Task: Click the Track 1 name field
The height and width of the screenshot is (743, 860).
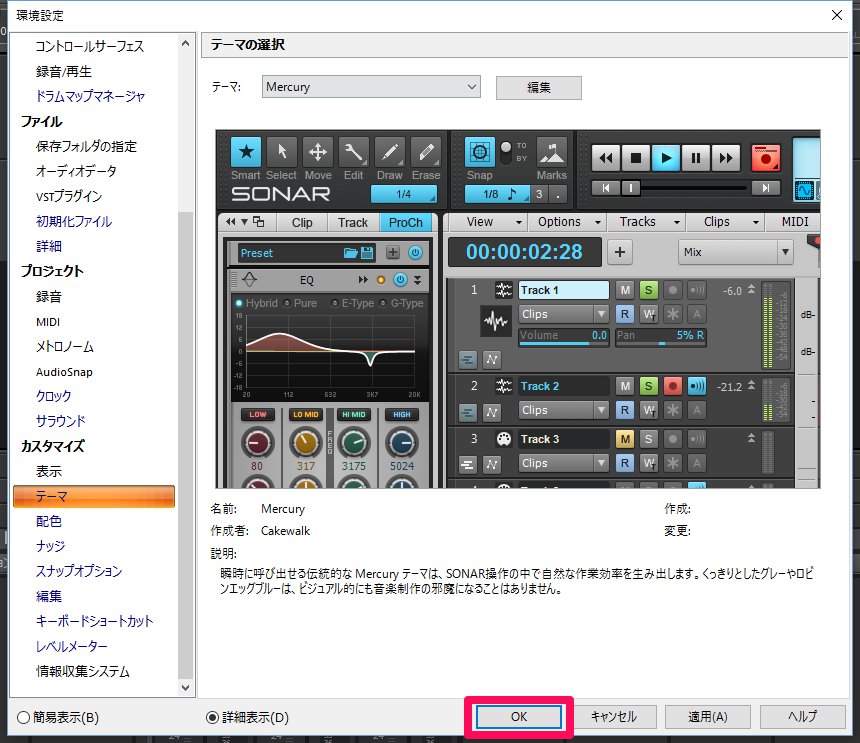Action: (564, 290)
